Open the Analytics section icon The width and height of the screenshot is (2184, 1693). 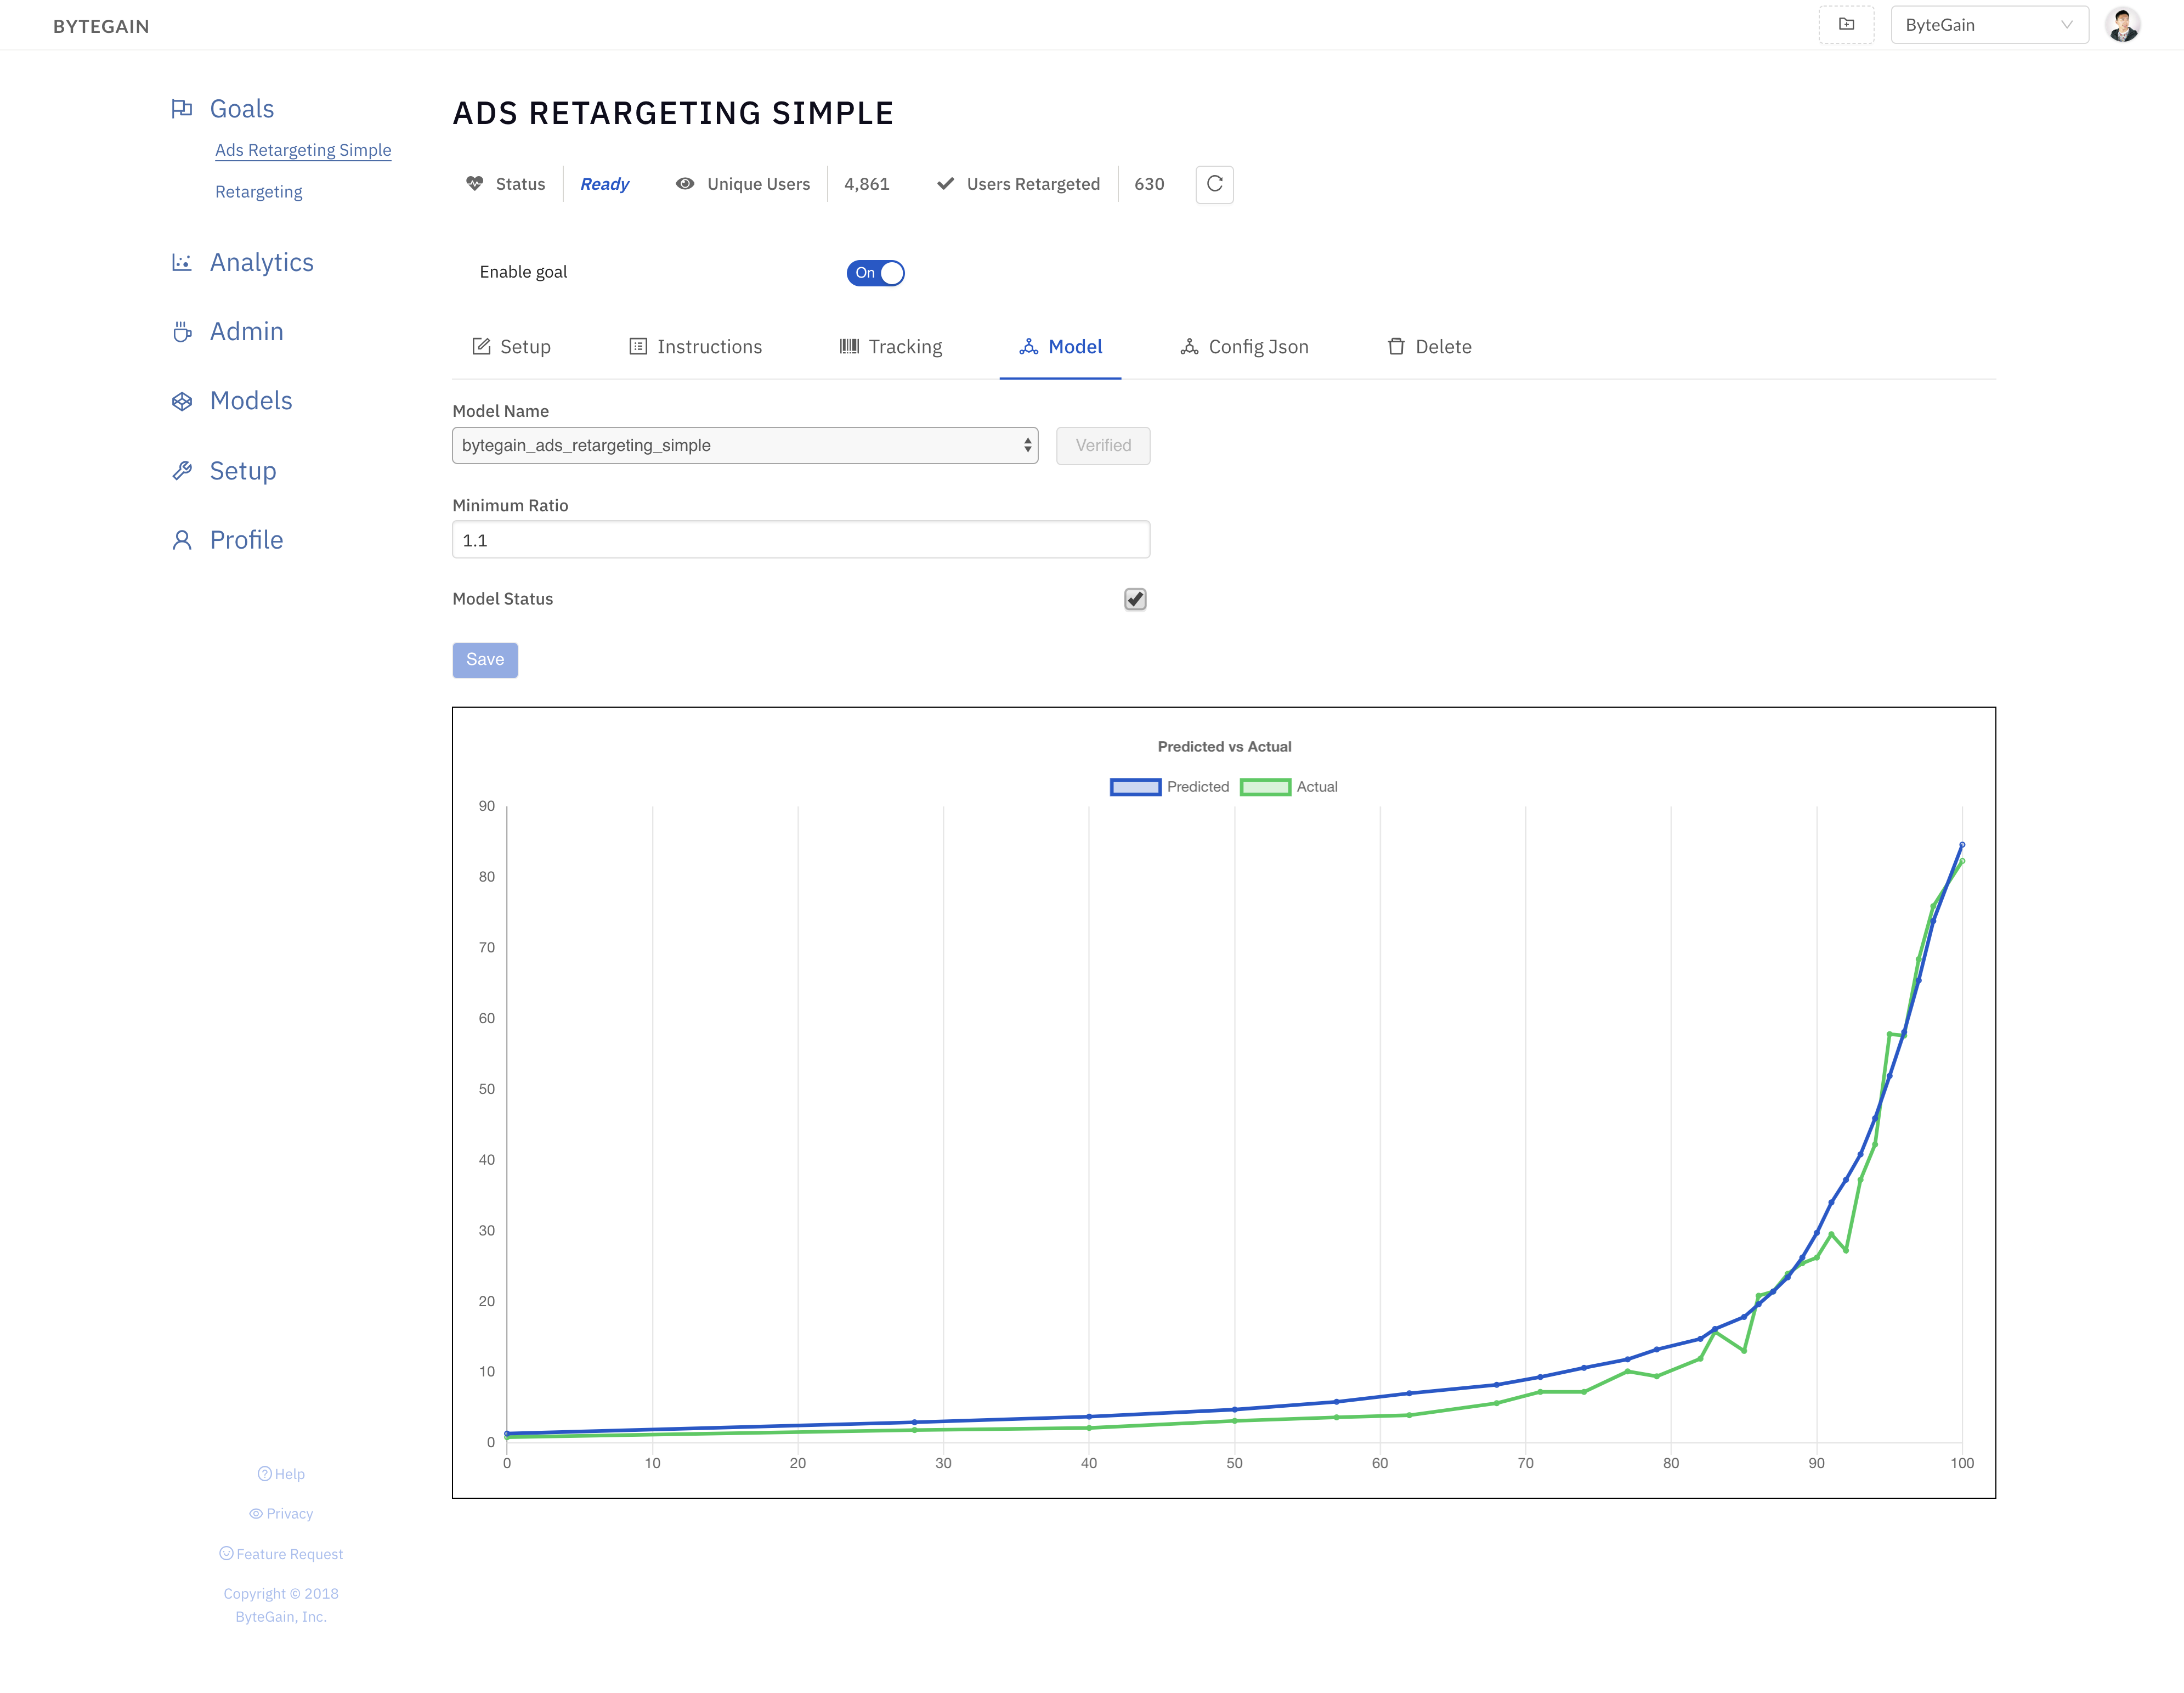182,261
